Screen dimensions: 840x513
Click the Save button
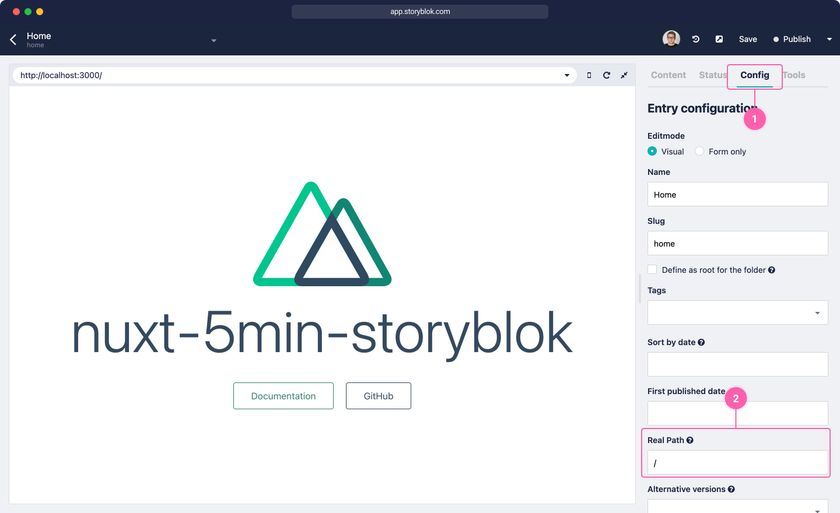click(747, 39)
